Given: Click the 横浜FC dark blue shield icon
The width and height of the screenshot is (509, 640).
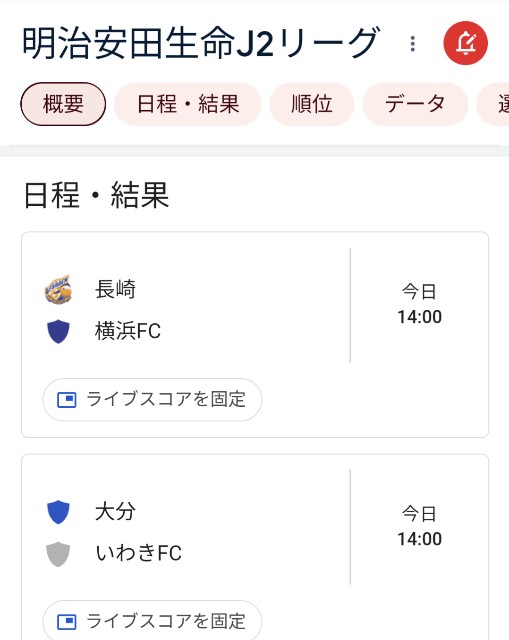Looking at the screenshot, I should click(x=58, y=331).
